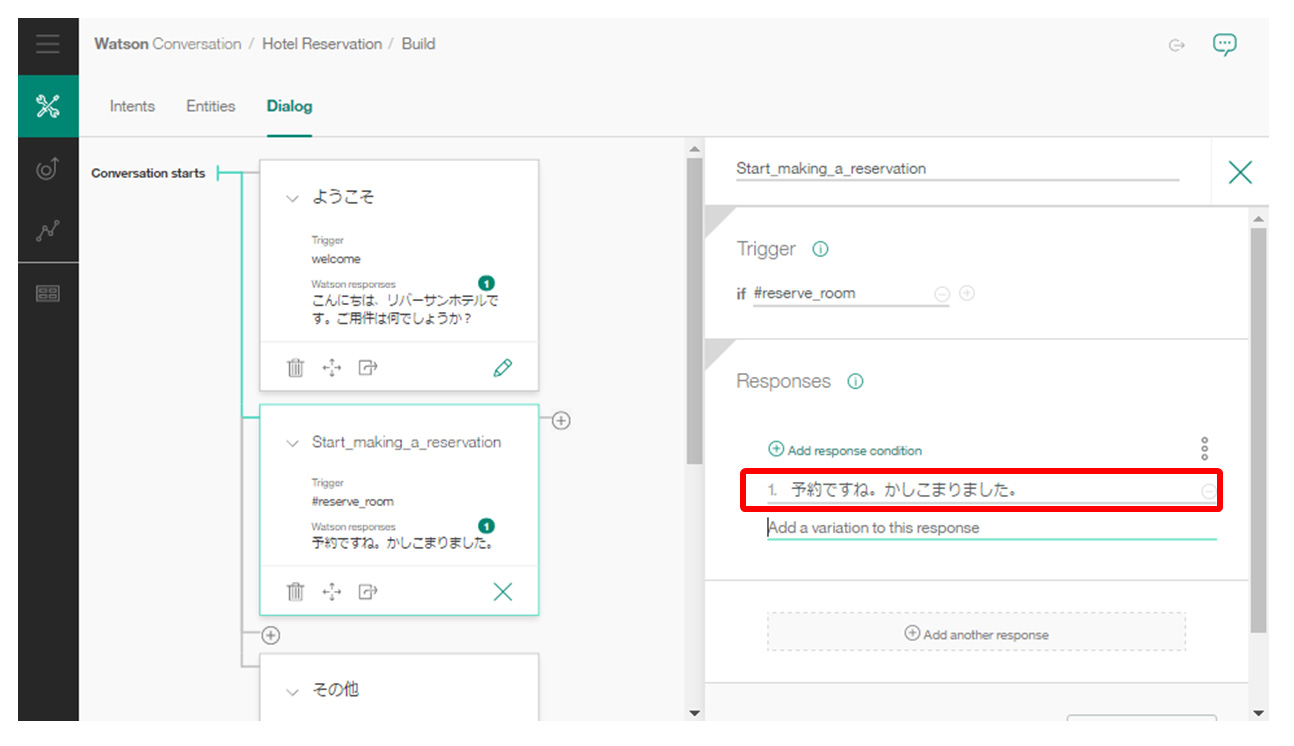1294x746 pixels.
Task: Click the ようこそ response count badge
Action: (x=487, y=284)
